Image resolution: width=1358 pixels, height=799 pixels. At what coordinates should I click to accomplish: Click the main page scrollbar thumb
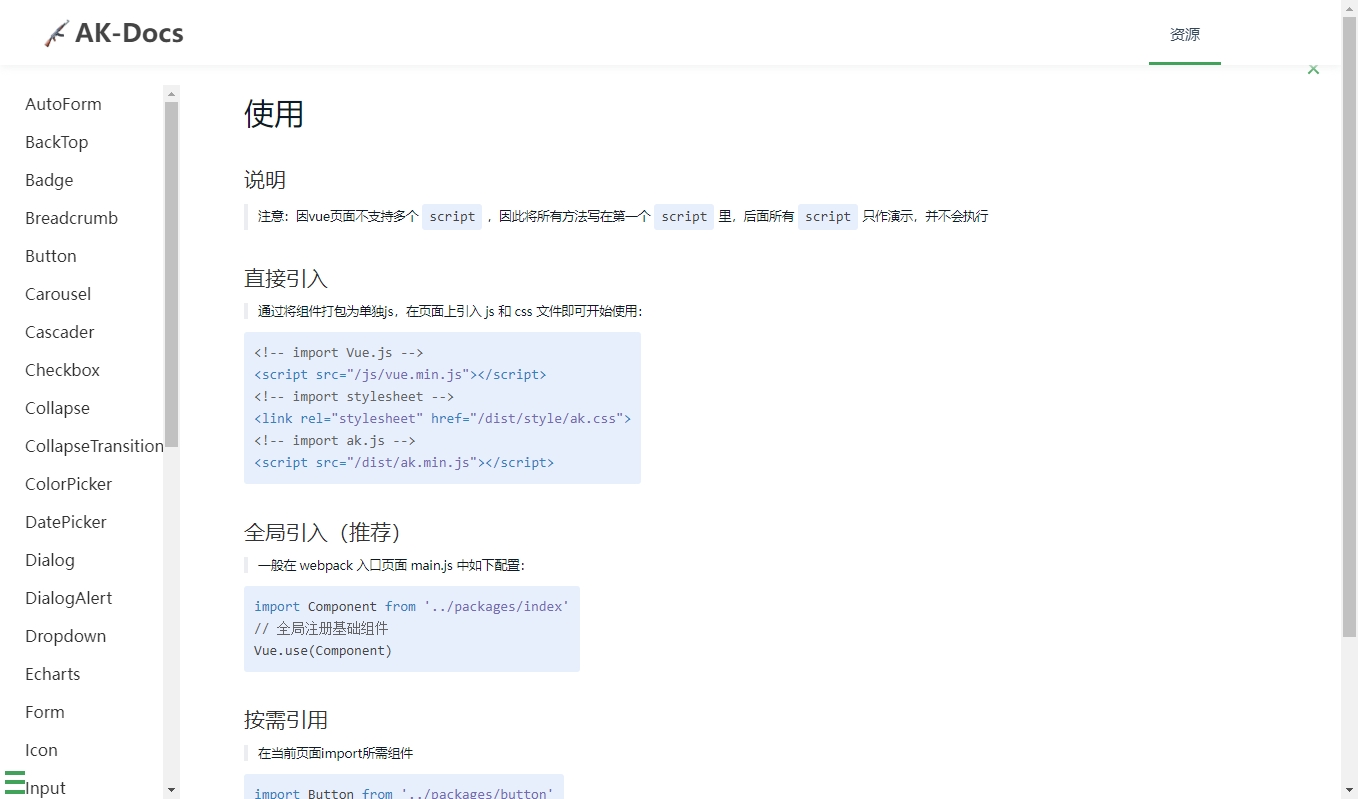[1349, 327]
